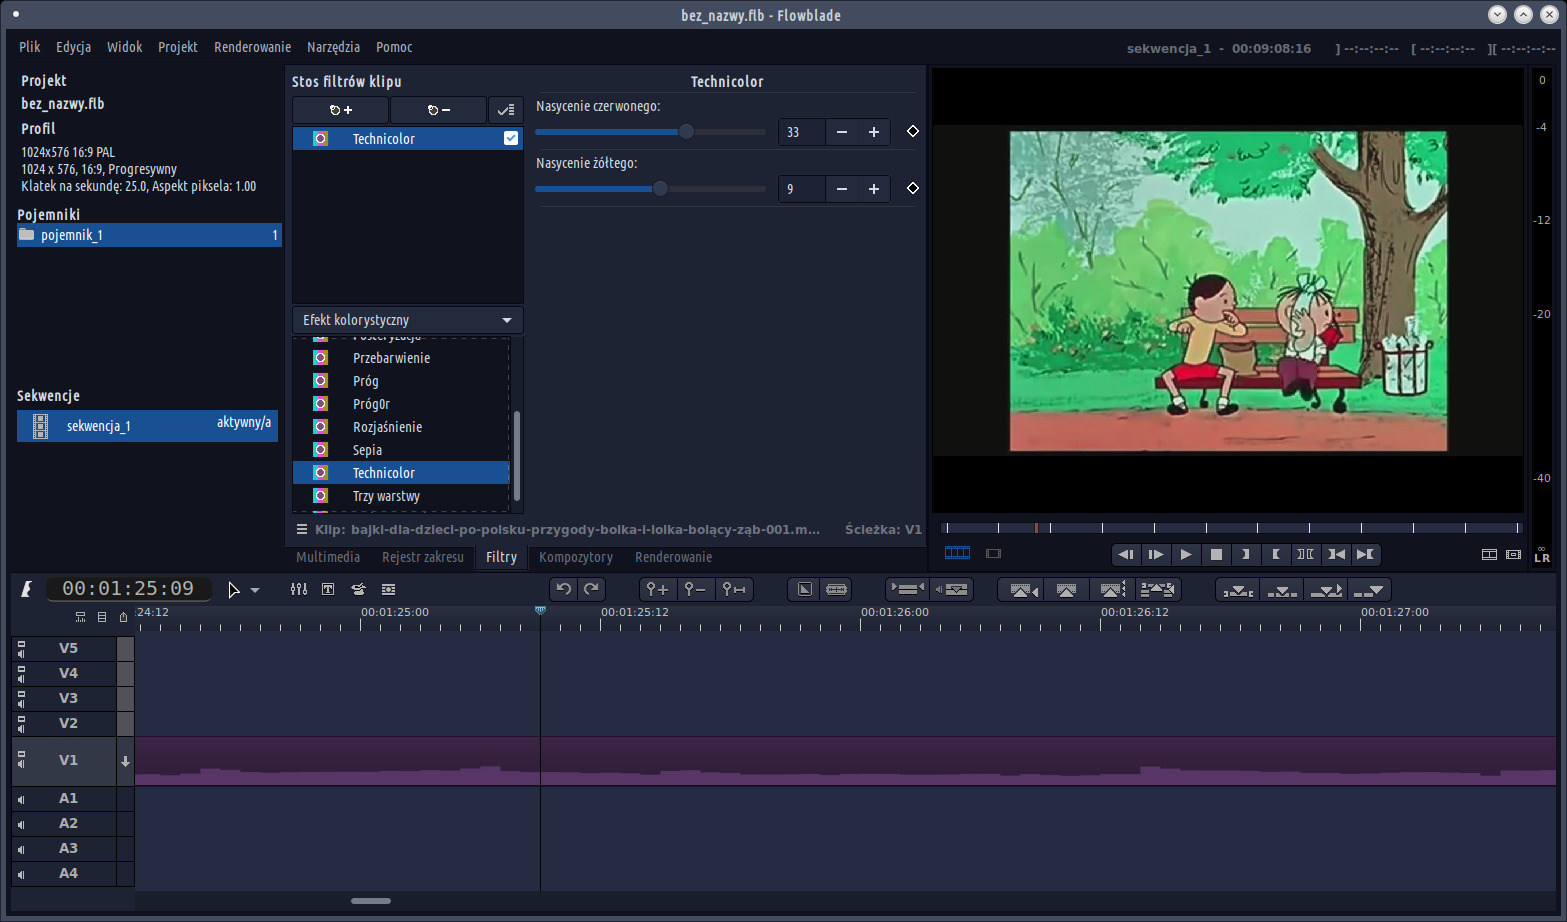Screen dimensions: 1567x922
Task: Click the lift clip button
Action: (x=1066, y=590)
